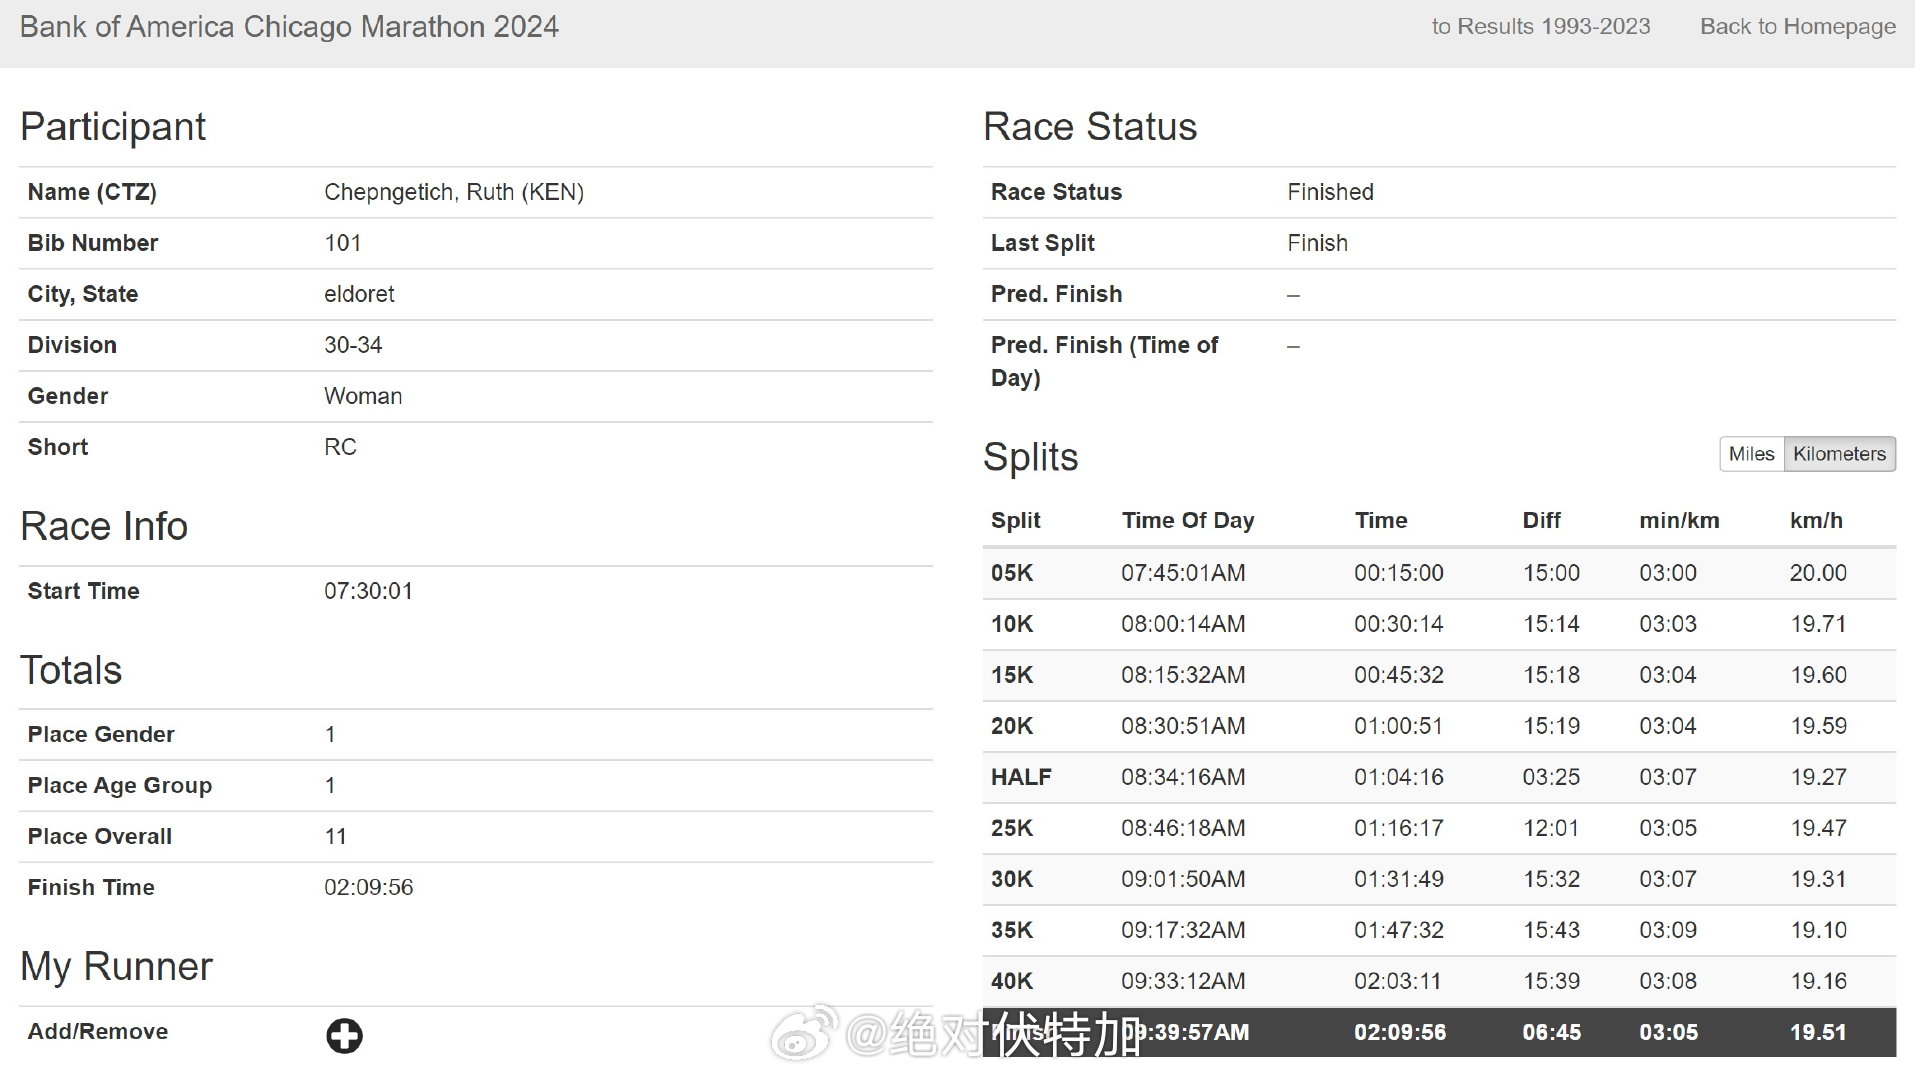This screenshot has width=1915, height=1080.
Task: Click 40K time of day 09:33:12AM
Action: (x=1183, y=981)
